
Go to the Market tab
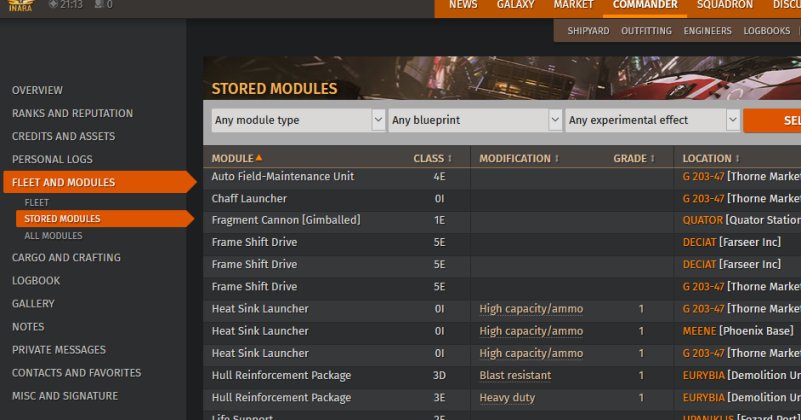[573, 5]
